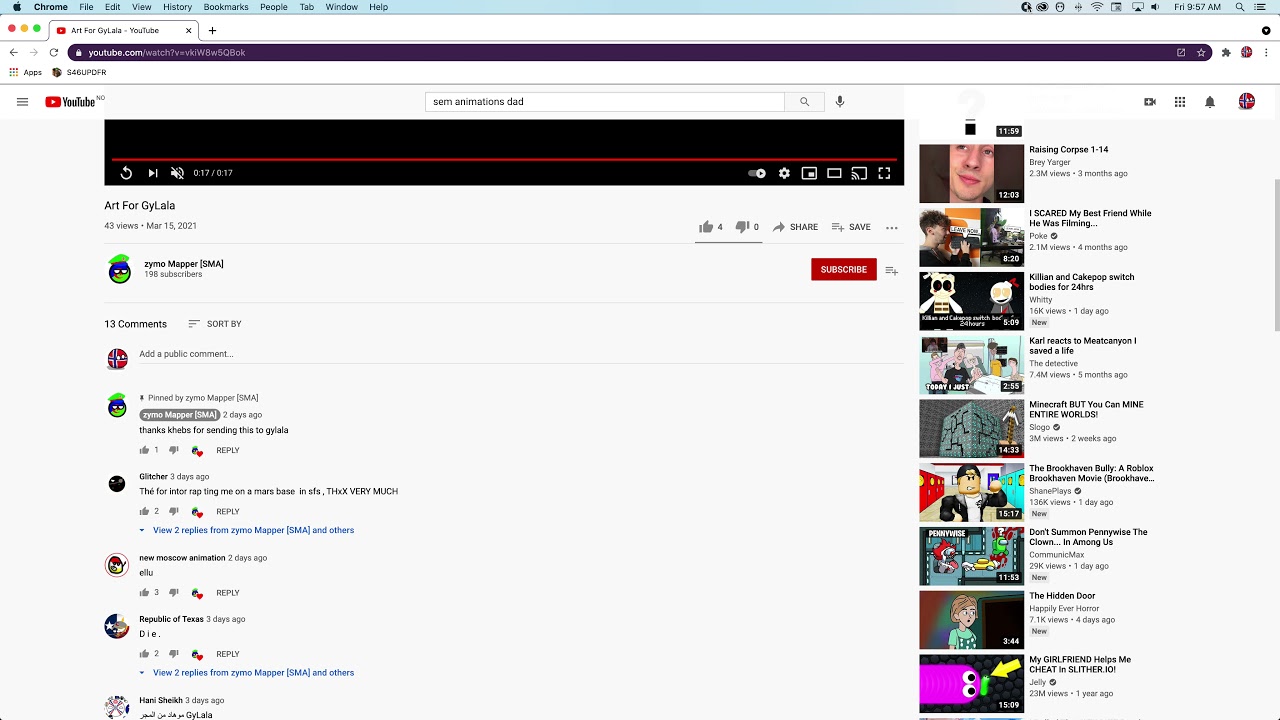Open Karl reacts to Meatcanyon video title
The width and height of the screenshot is (1280, 720).
pyautogui.click(x=1083, y=346)
